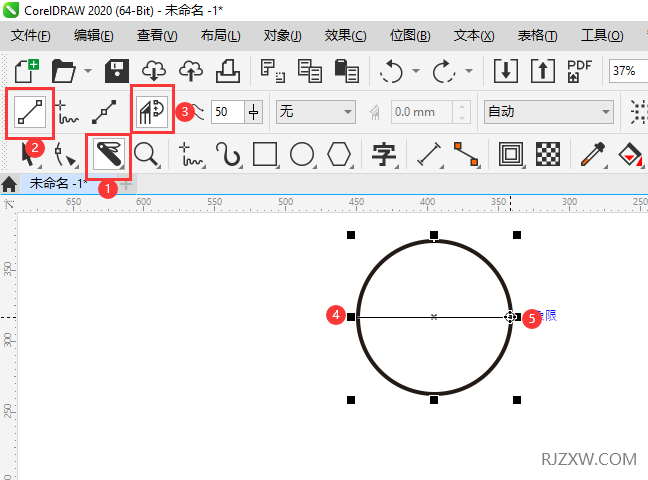Viewport: 648px width, 480px height.
Task: Copy selection using the Copy icon
Action: (x=310, y=71)
